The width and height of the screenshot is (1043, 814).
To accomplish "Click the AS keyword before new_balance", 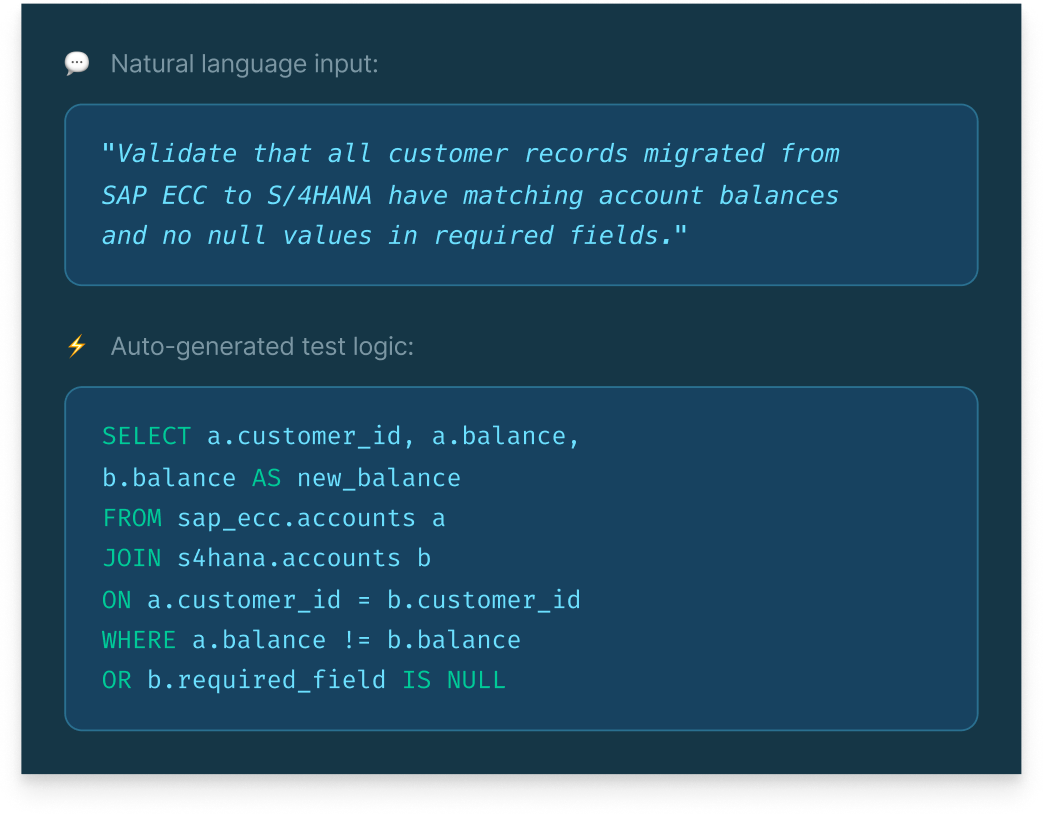I will click(x=266, y=478).
